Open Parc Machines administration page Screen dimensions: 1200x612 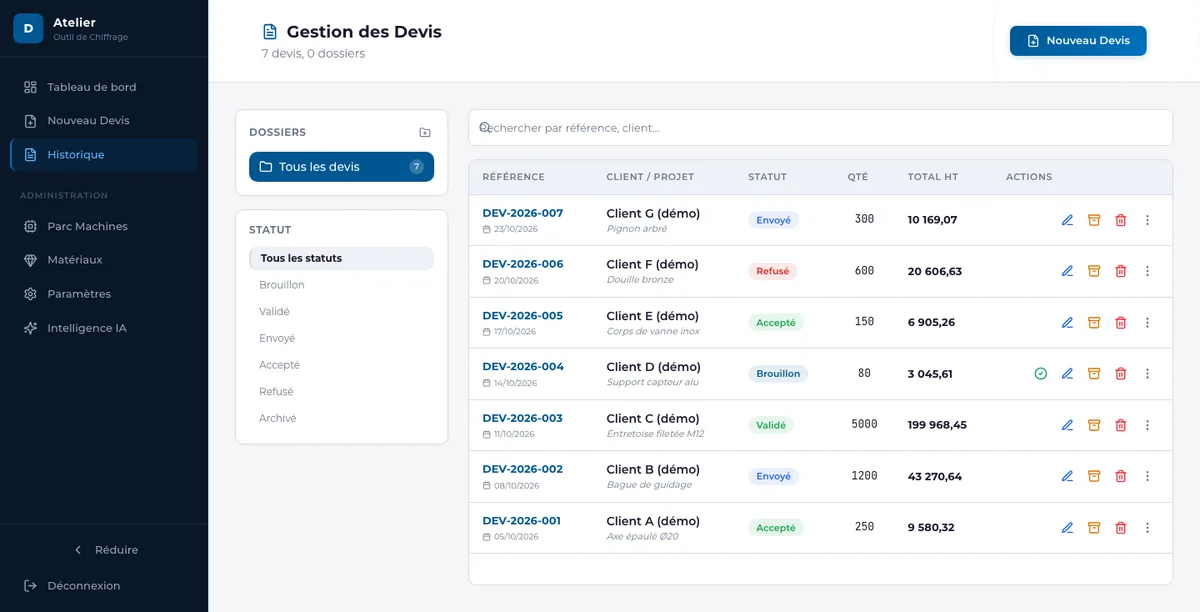click(104, 226)
